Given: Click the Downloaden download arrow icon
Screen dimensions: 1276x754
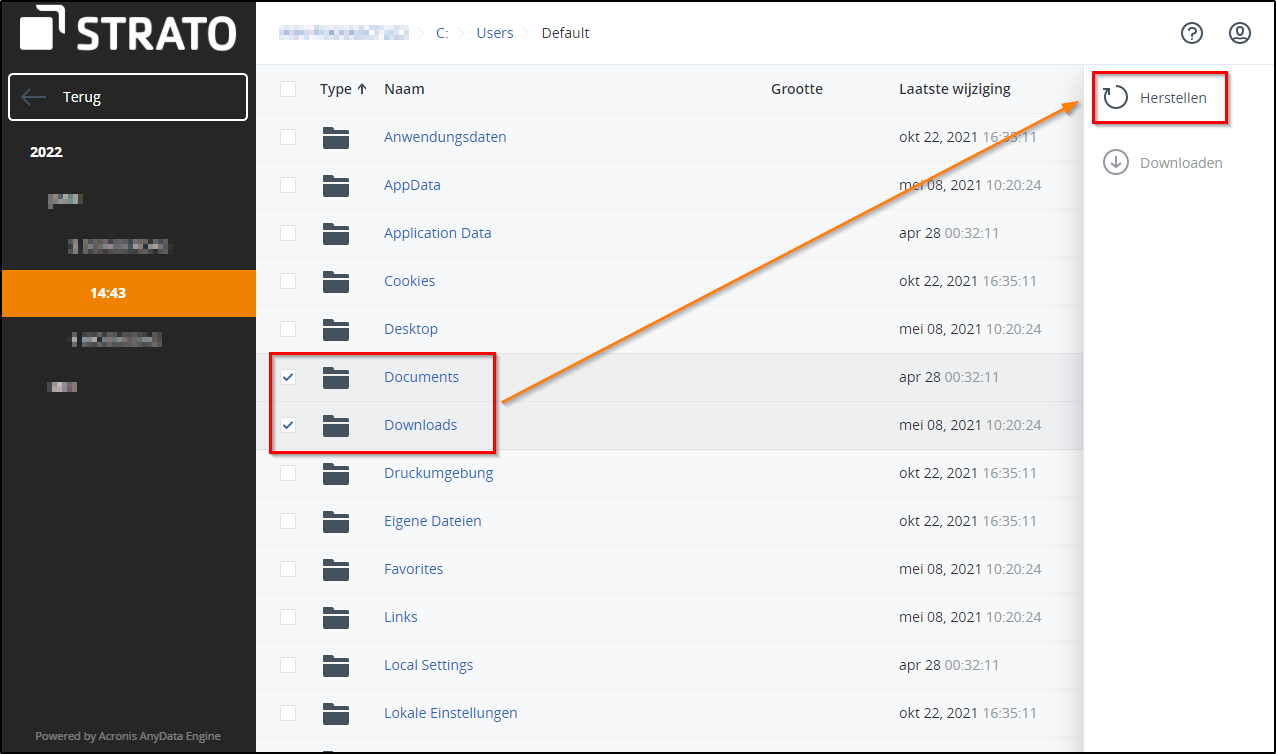Looking at the screenshot, I should coord(1115,162).
